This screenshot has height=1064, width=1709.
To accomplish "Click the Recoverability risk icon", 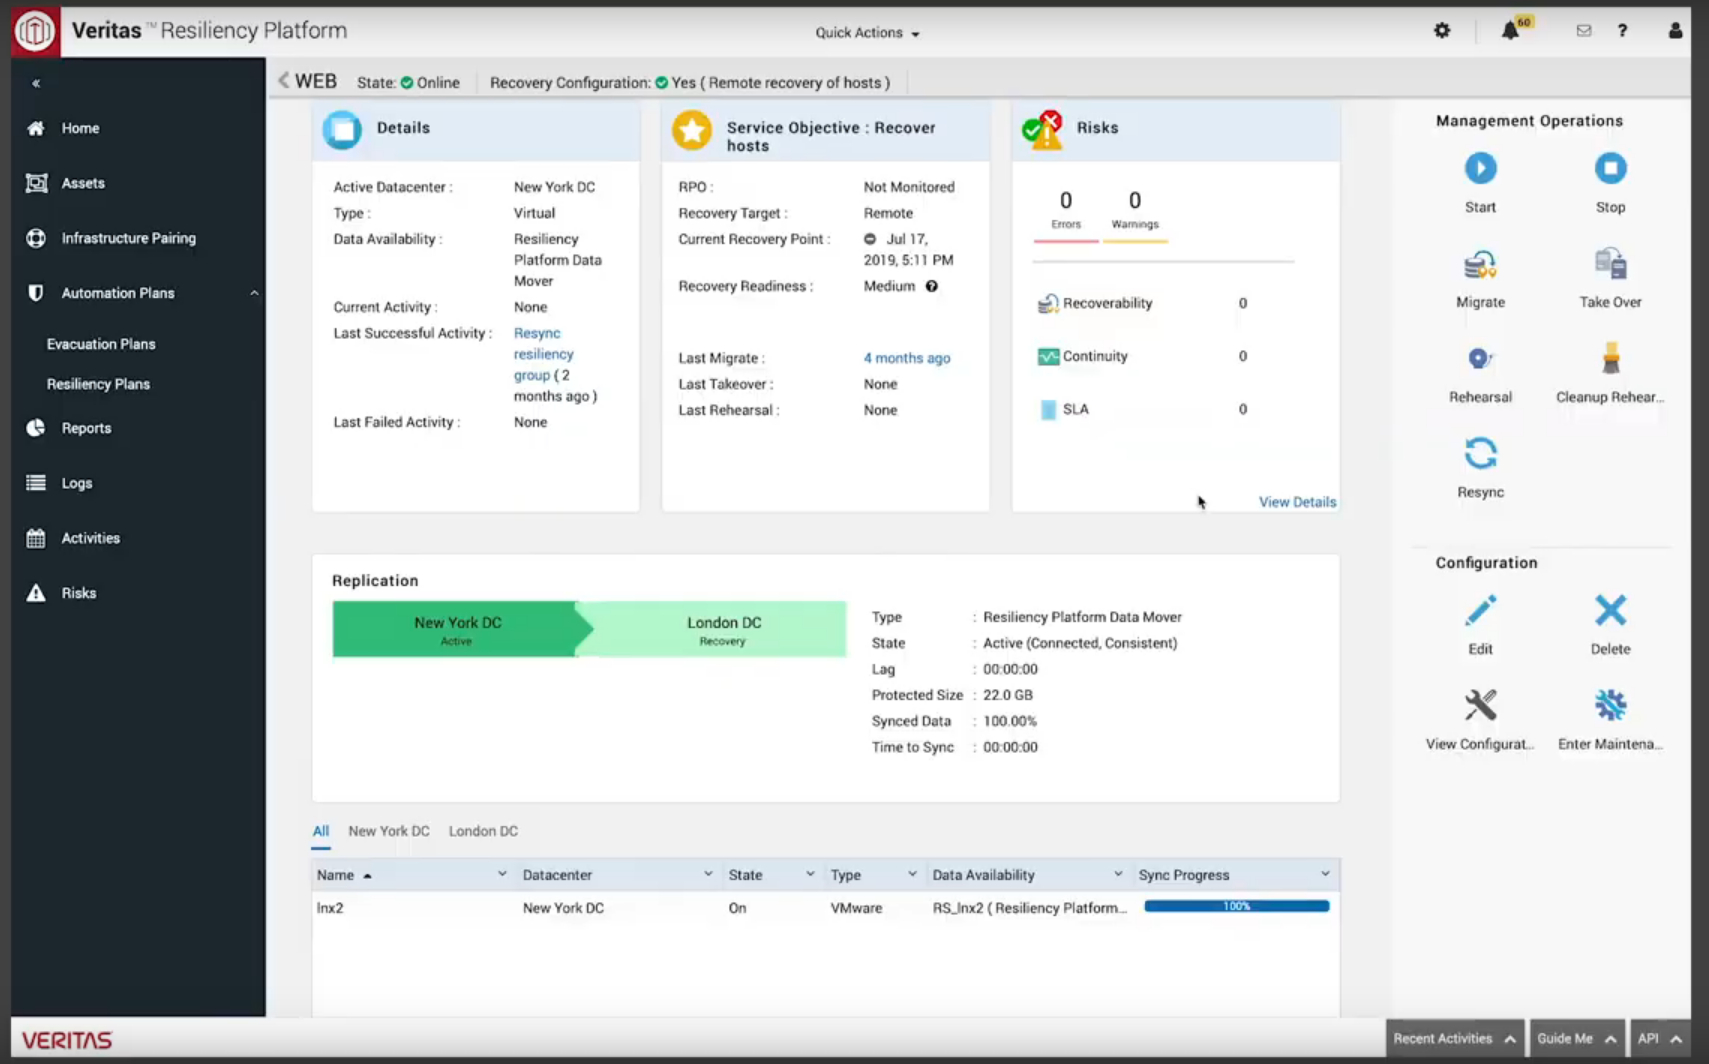I will coord(1047,303).
